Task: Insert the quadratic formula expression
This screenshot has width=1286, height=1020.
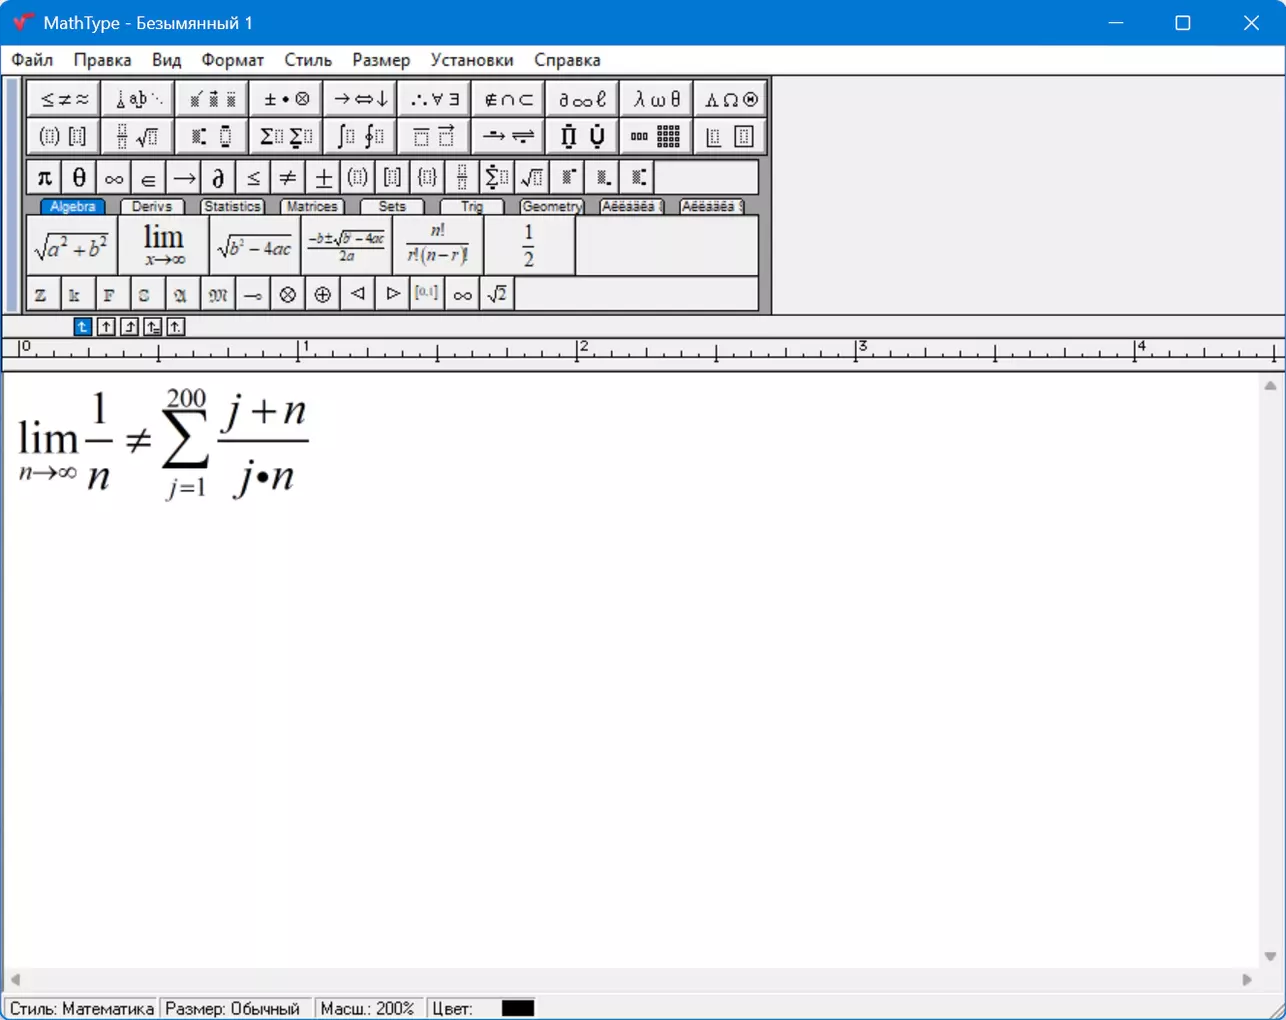Action: [x=346, y=246]
